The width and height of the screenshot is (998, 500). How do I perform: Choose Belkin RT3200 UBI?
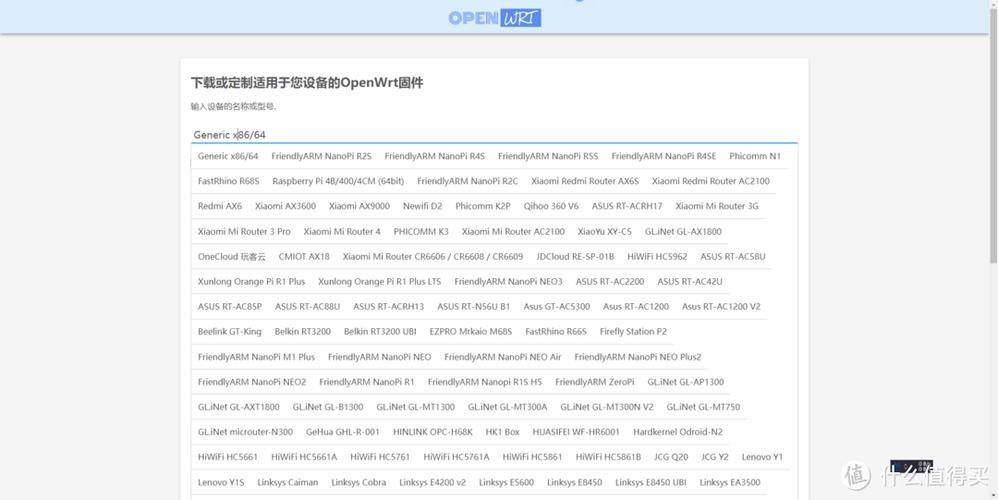380,331
